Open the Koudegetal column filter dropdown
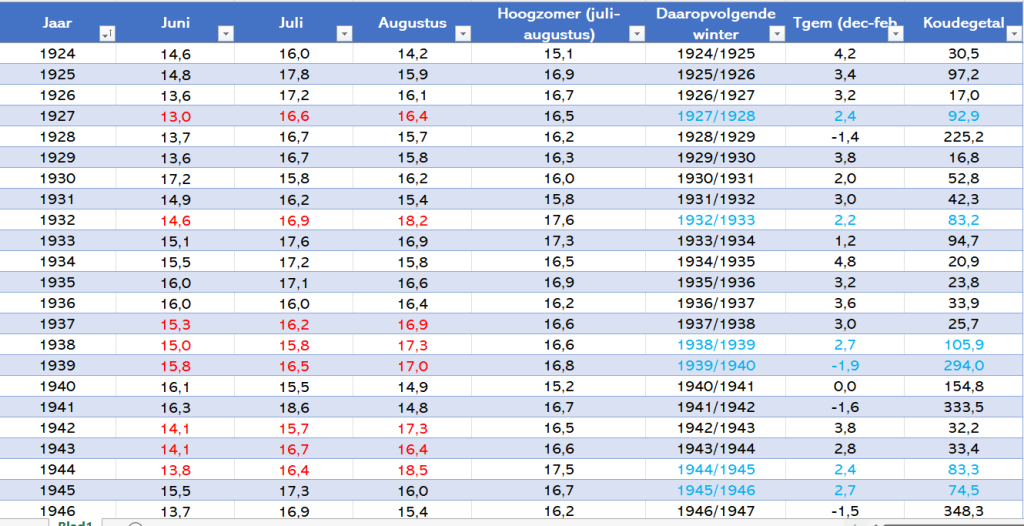The width and height of the screenshot is (1024, 526). click(x=1015, y=35)
